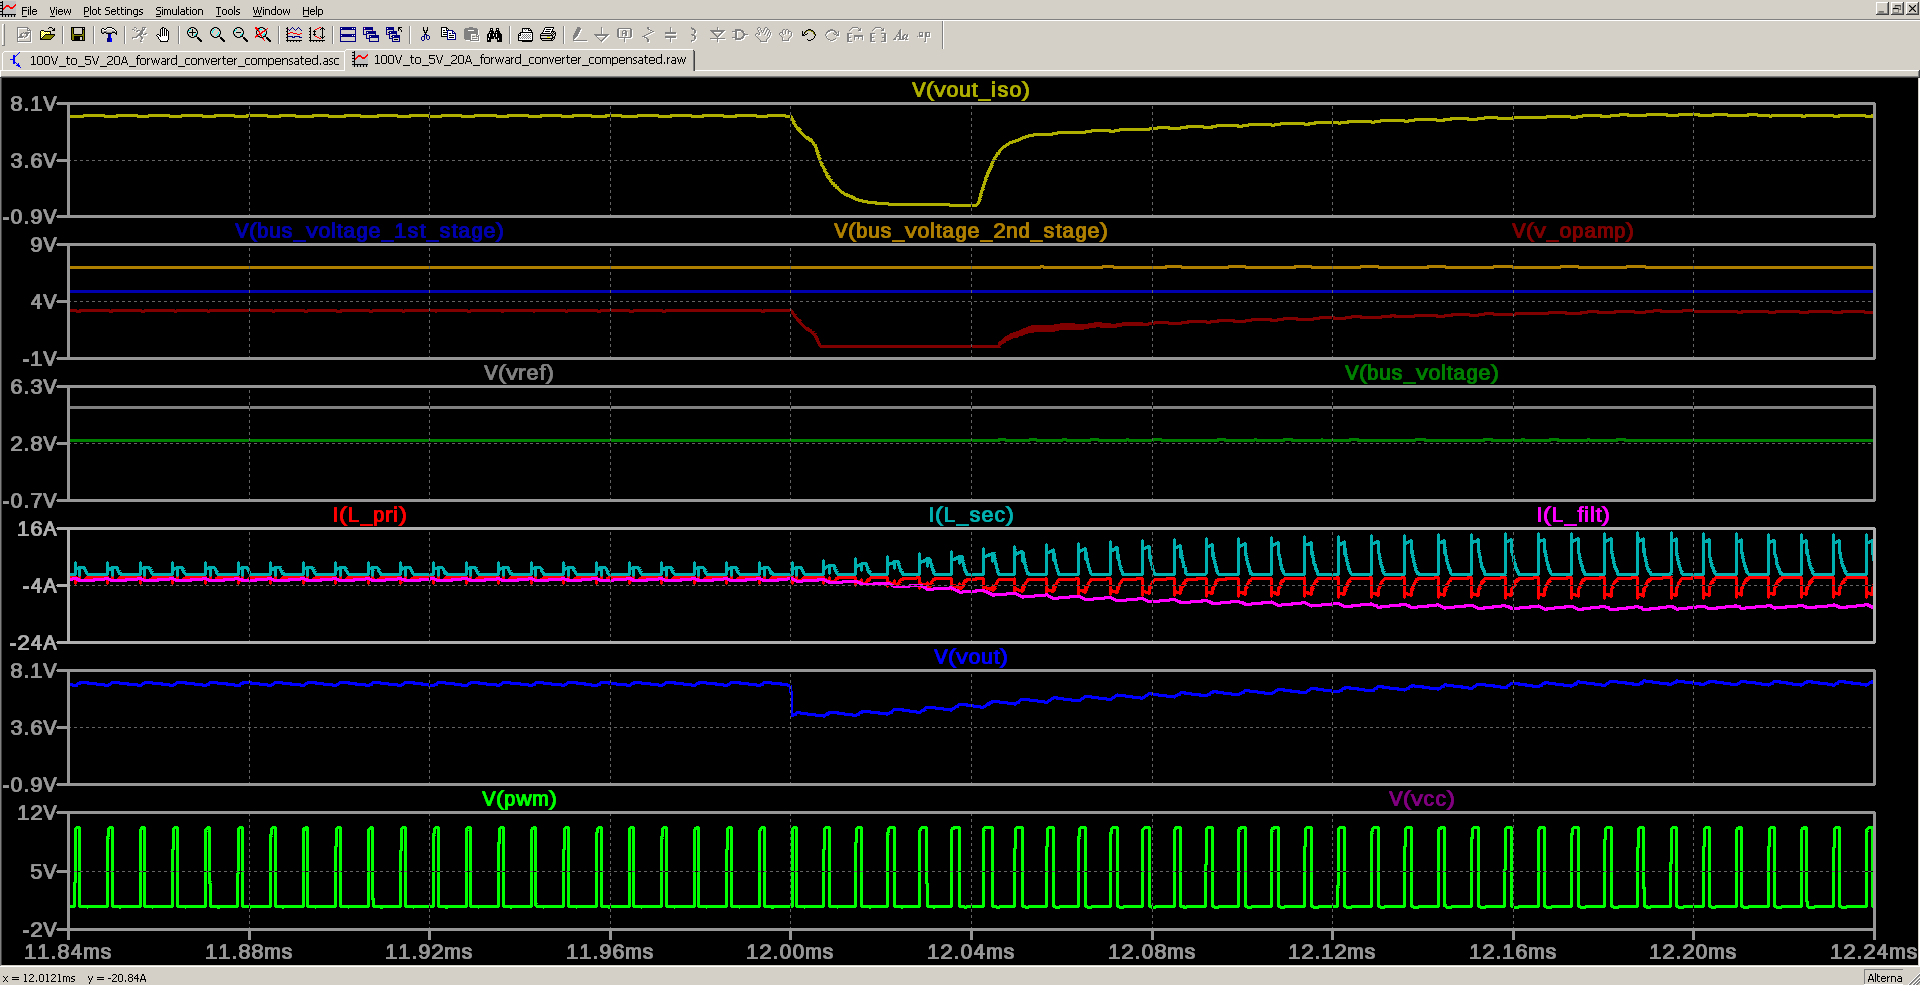Open the View menu
Viewport: 1920px width, 985px height.
coord(60,11)
